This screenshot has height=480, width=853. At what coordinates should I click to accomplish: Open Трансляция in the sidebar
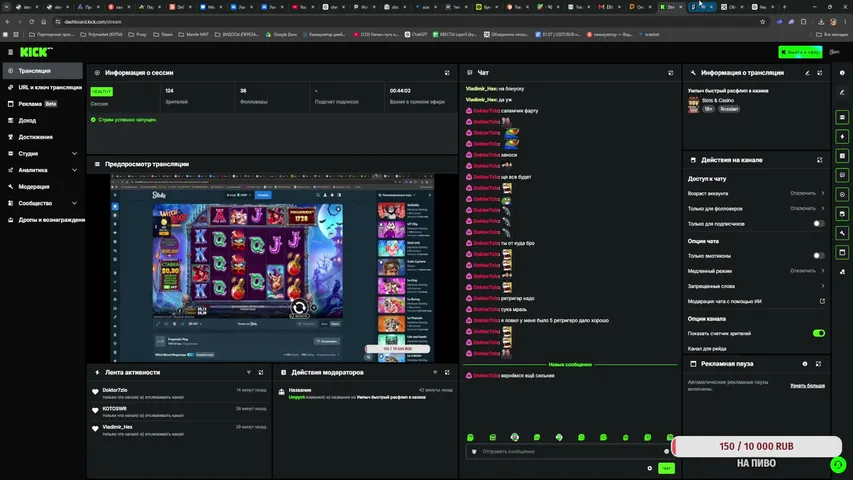42,71
